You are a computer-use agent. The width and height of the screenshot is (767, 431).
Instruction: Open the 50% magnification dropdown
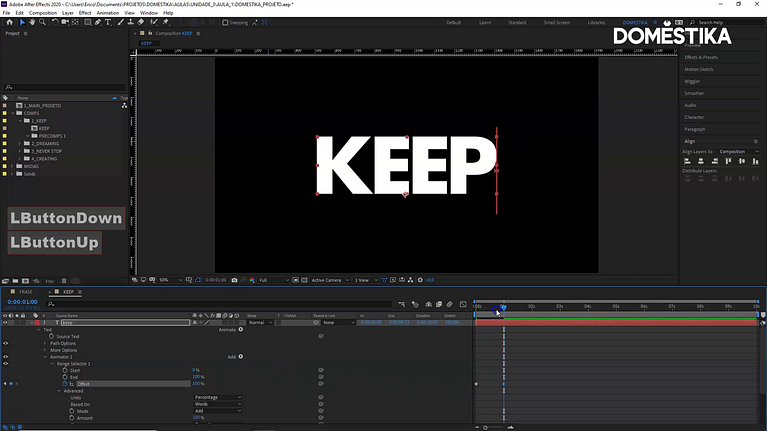pyautogui.click(x=170, y=280)
